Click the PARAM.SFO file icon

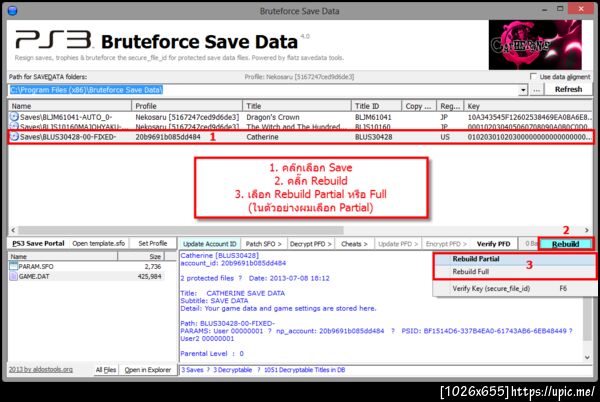point(14,266)
